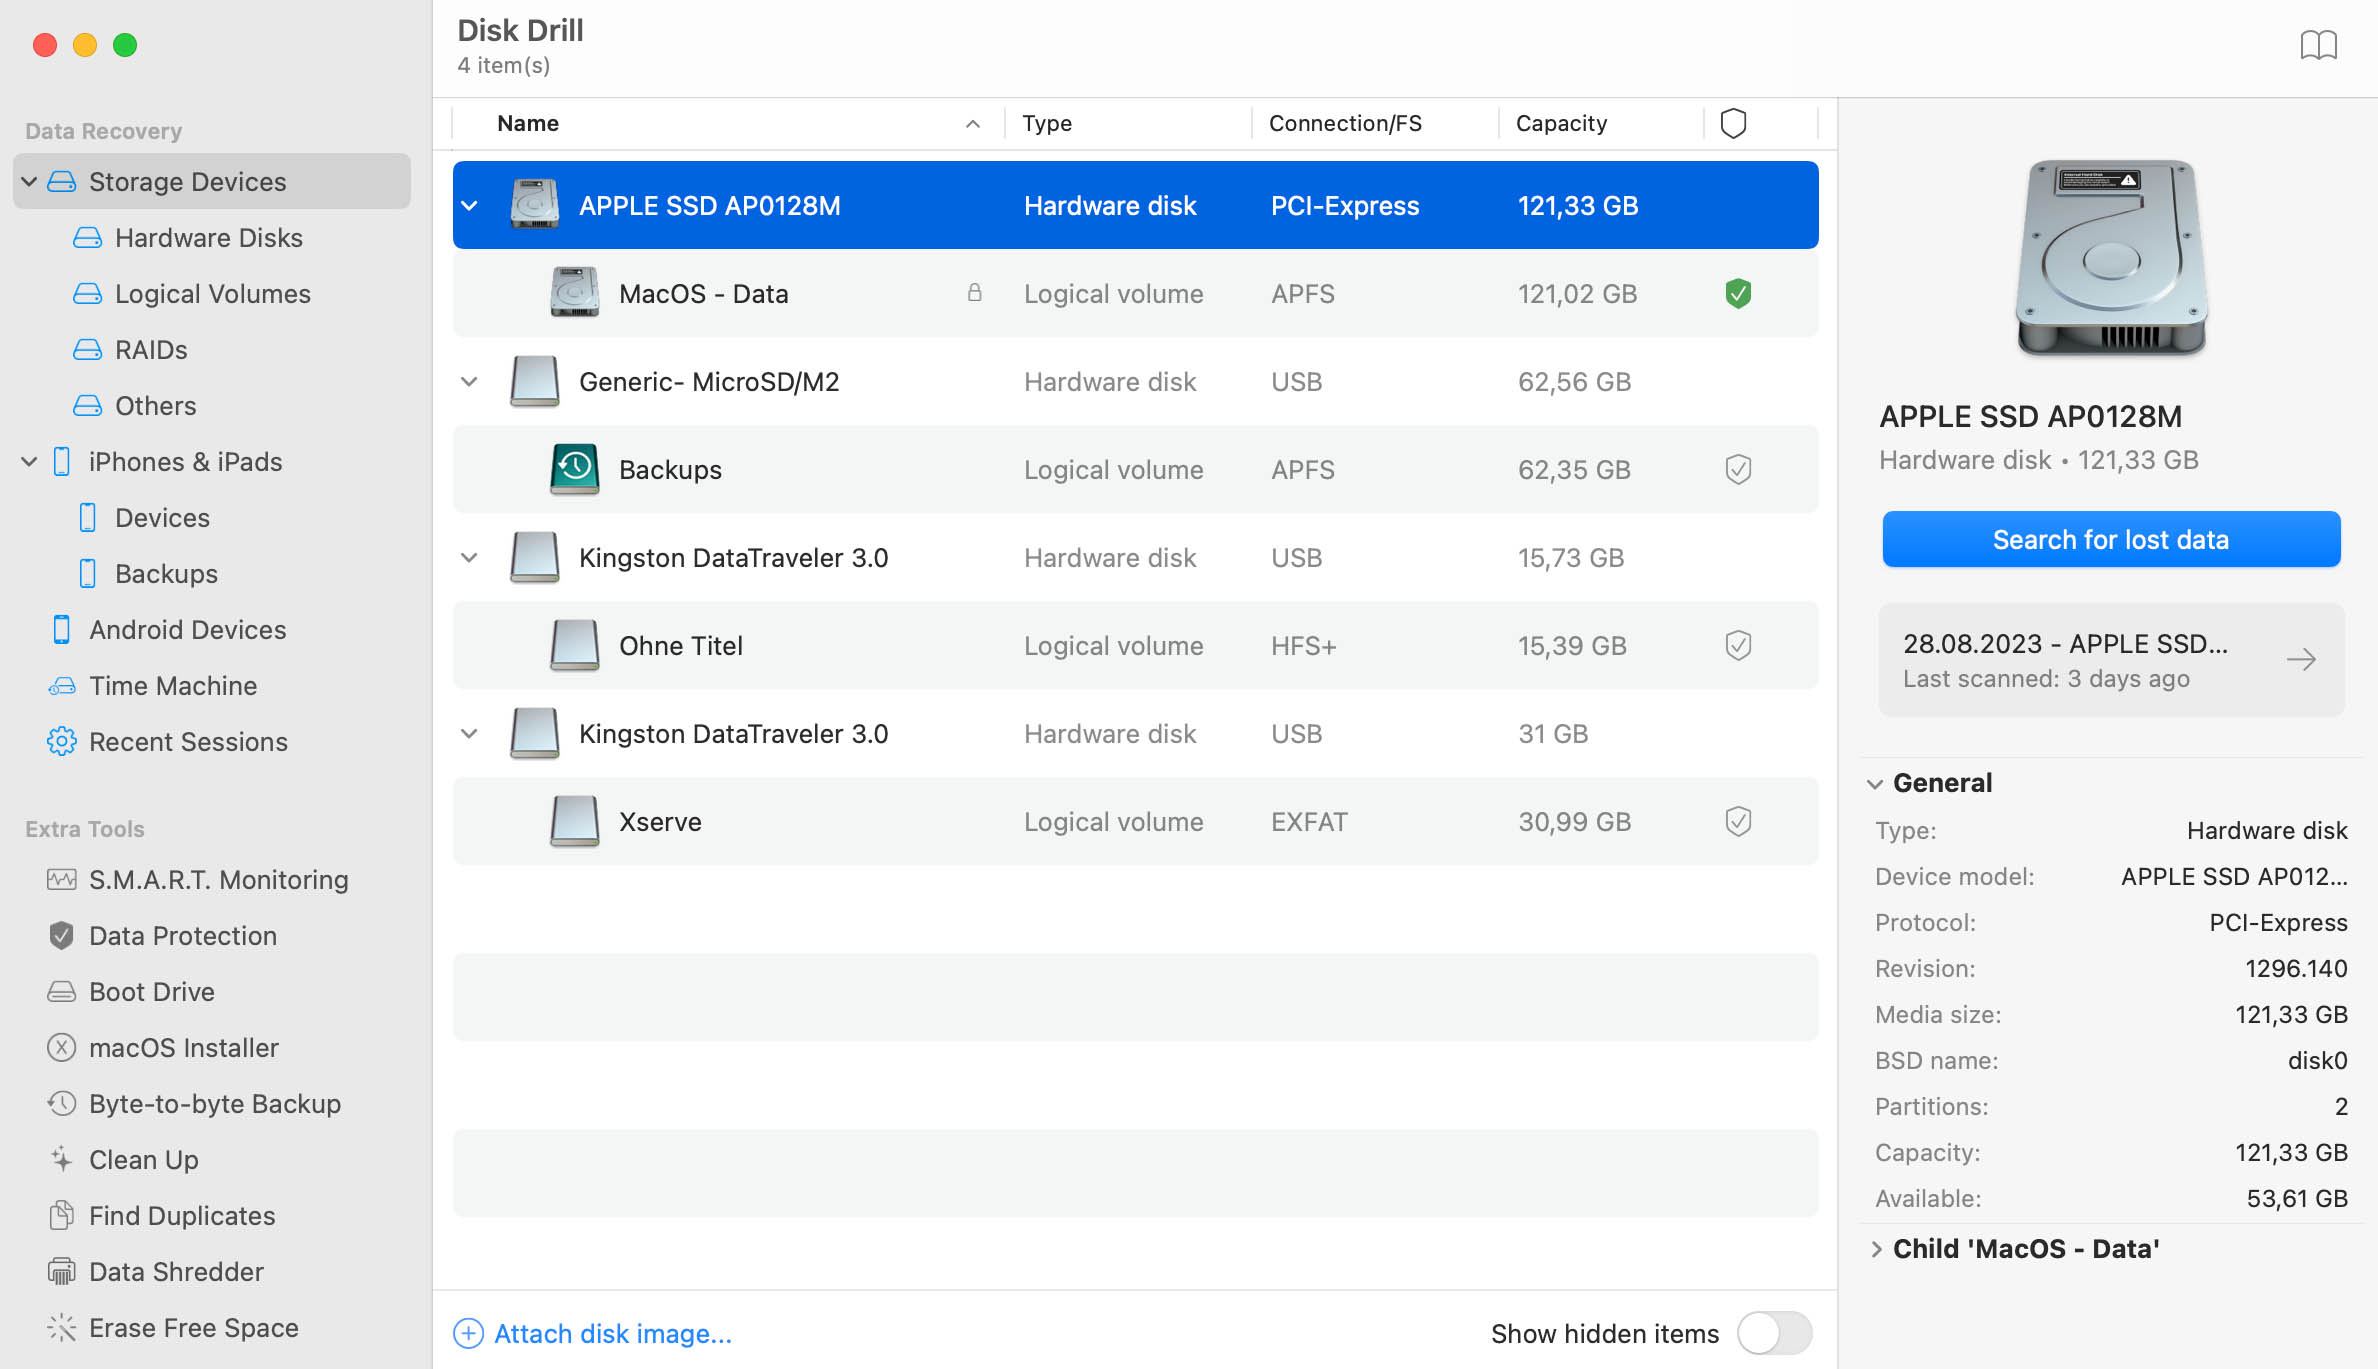Expand the Generic MicroSD/M2 device tree
Screen dimensions: 2378x1369
click(x=470, y=381)
